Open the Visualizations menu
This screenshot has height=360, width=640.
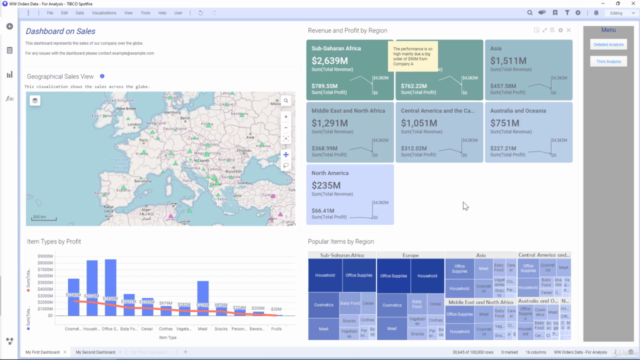pos(104,13)
